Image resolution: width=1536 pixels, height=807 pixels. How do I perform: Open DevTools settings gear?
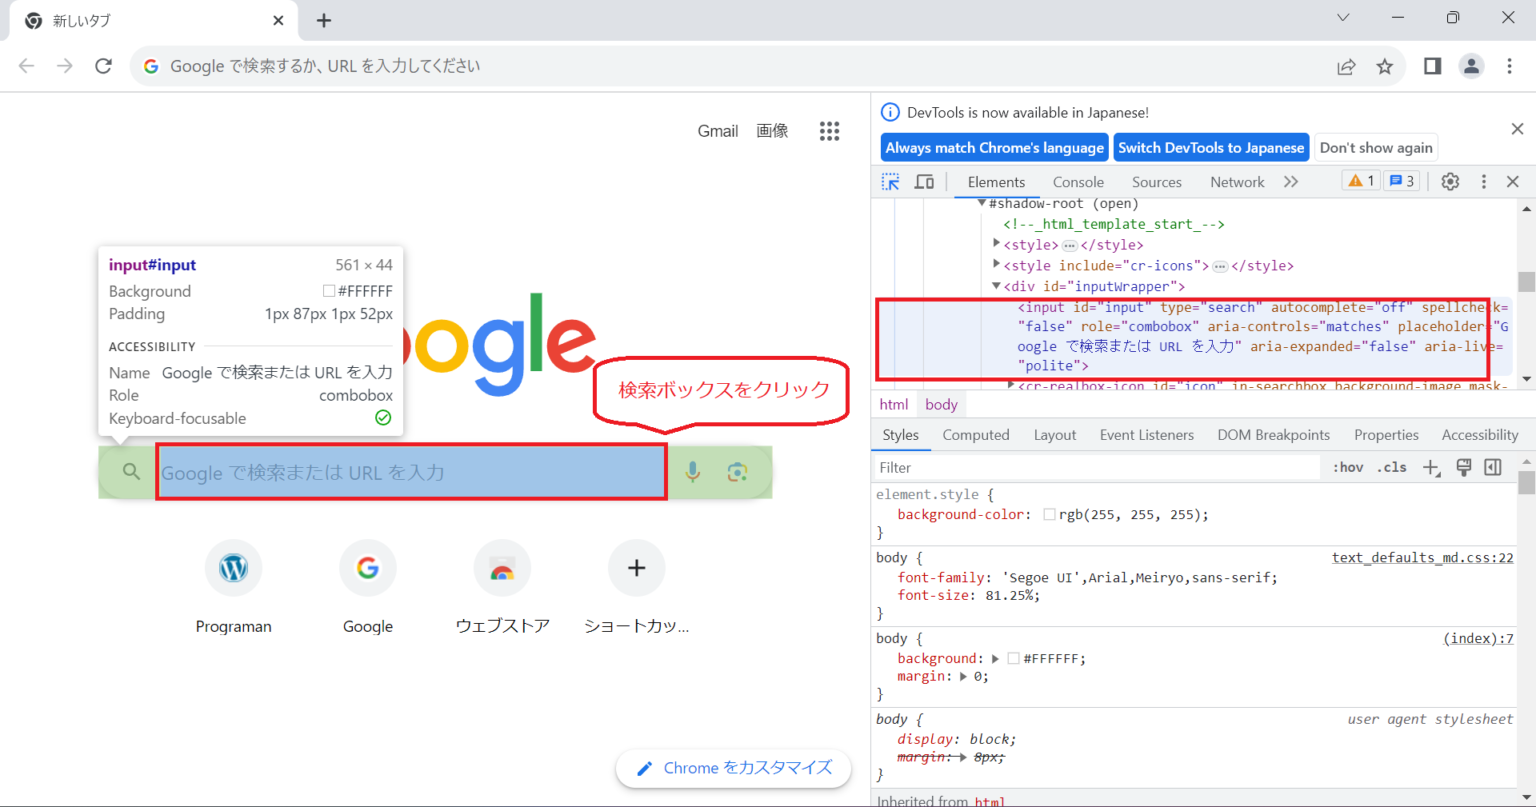click(1450, 181)
